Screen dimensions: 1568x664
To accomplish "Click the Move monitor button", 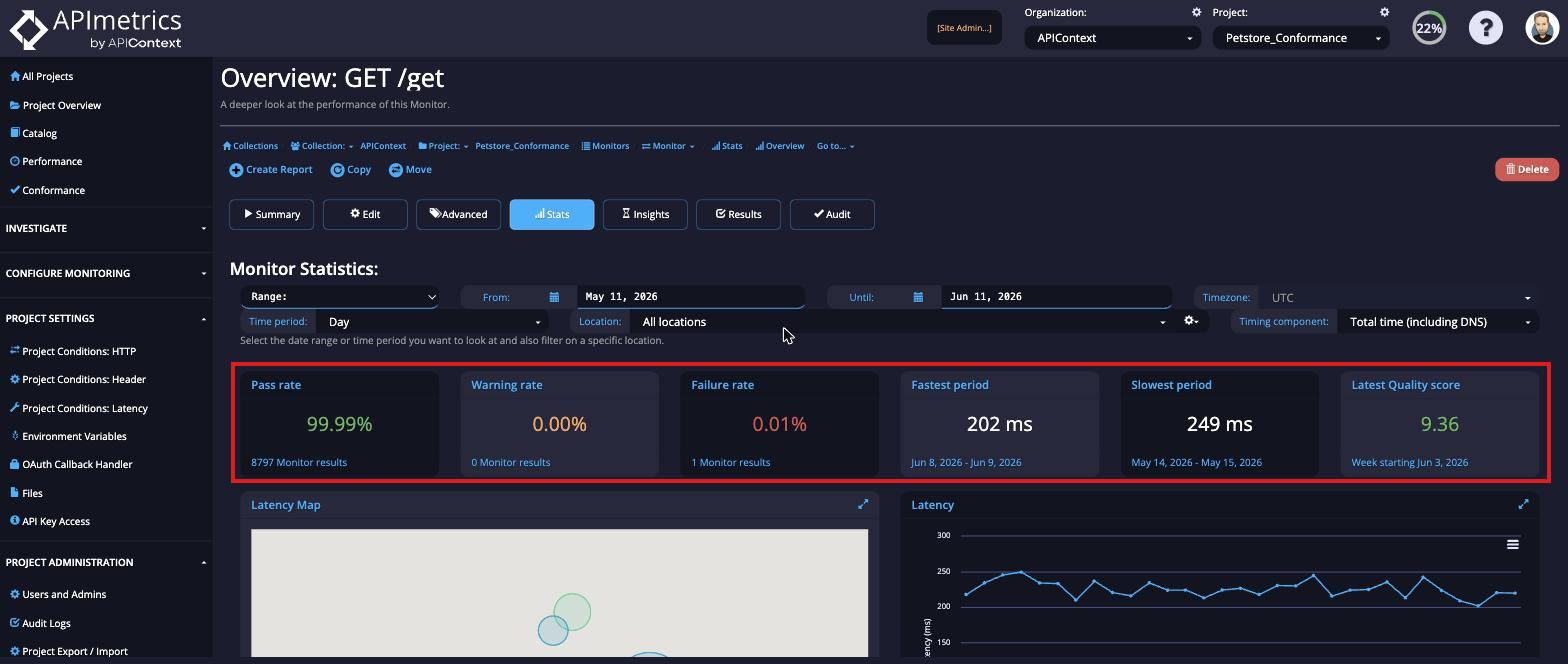I will tap(410, 170).
